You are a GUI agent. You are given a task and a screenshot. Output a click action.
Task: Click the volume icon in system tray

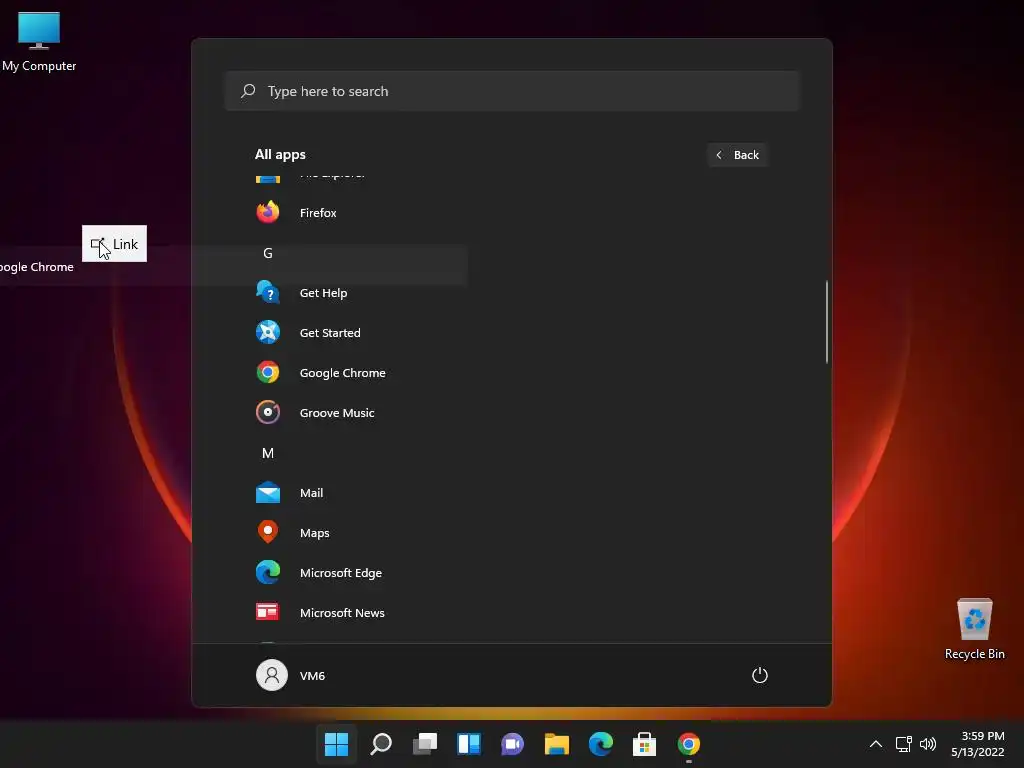click(927, 744)
